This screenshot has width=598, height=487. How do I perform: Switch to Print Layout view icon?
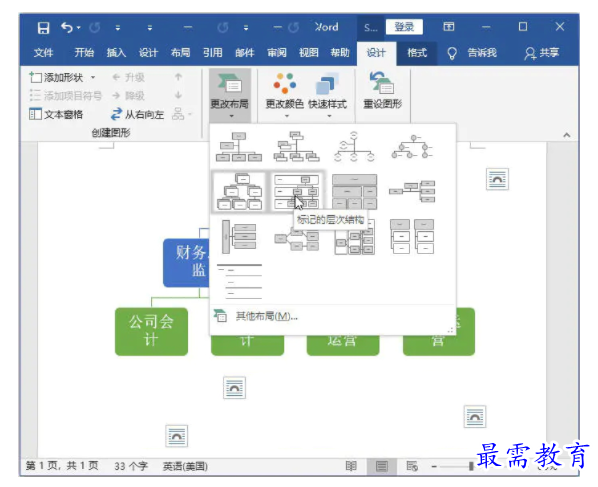(x=381, y=466)
